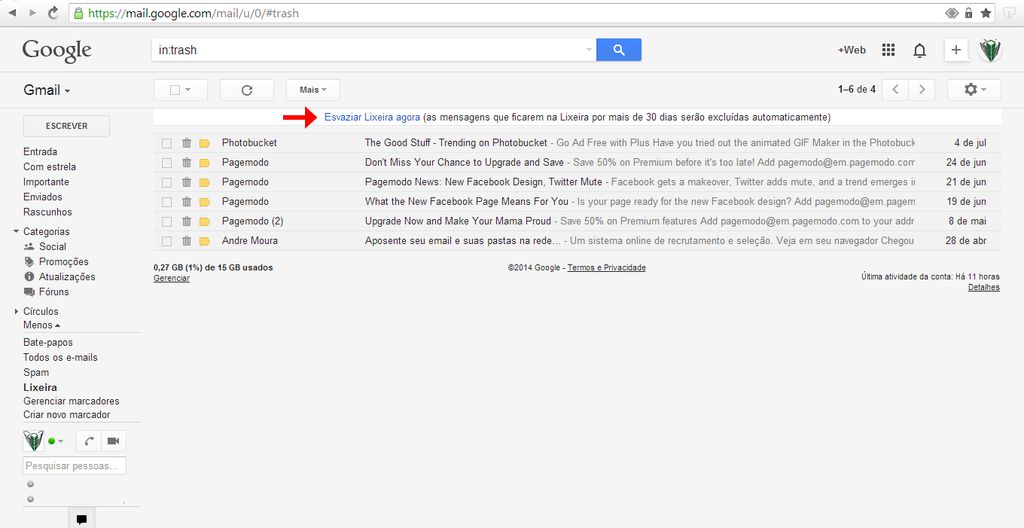Click yellow label marker on Photobucket row
This screenshot has width=1024, height=528.
click(x=204, y=143)
